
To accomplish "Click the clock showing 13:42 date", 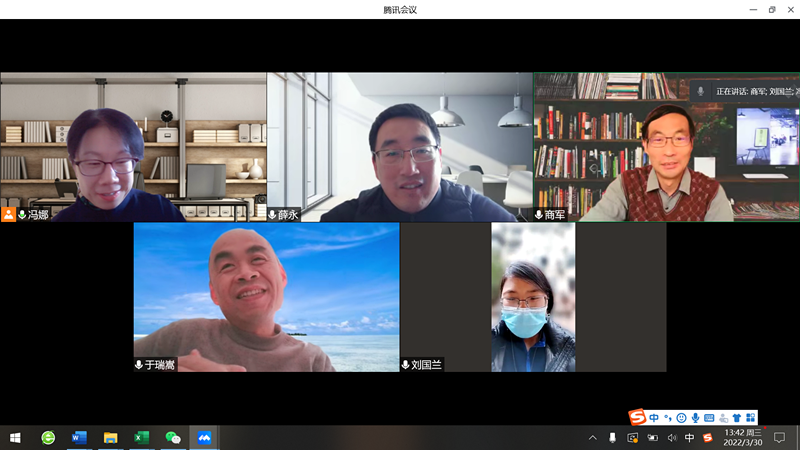I will [x=742, y=438].
